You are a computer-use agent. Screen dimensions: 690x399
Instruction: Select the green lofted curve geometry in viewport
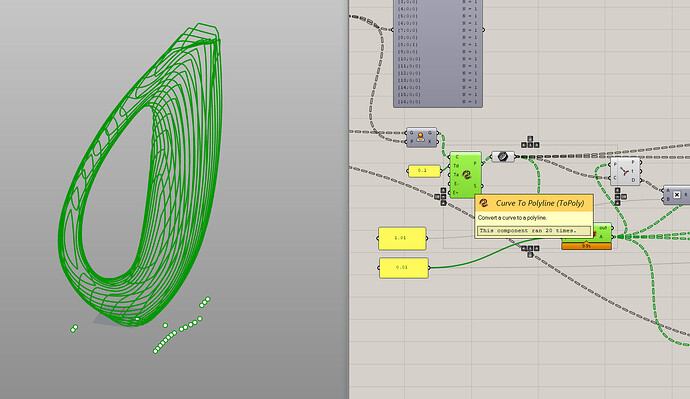141,175
